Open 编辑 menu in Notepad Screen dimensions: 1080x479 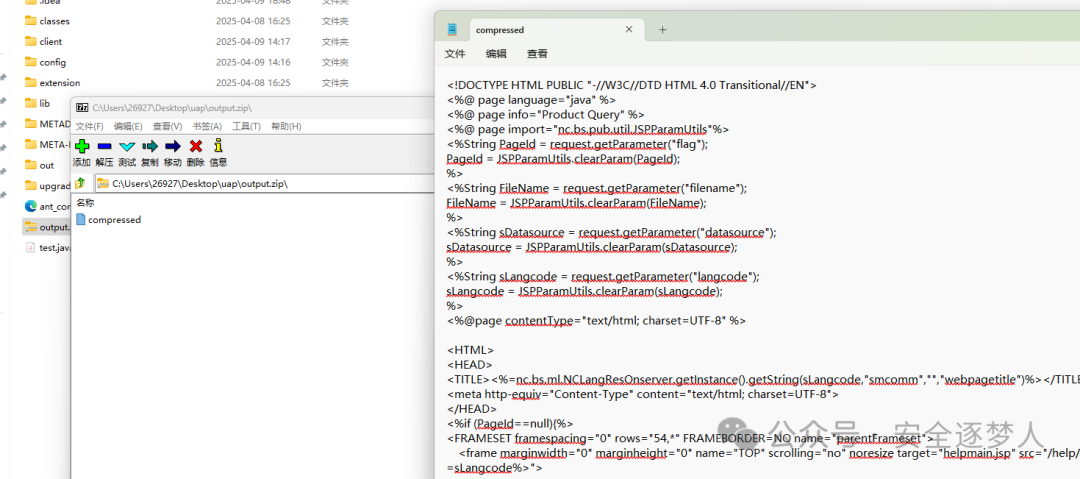[x=496, y=54]
